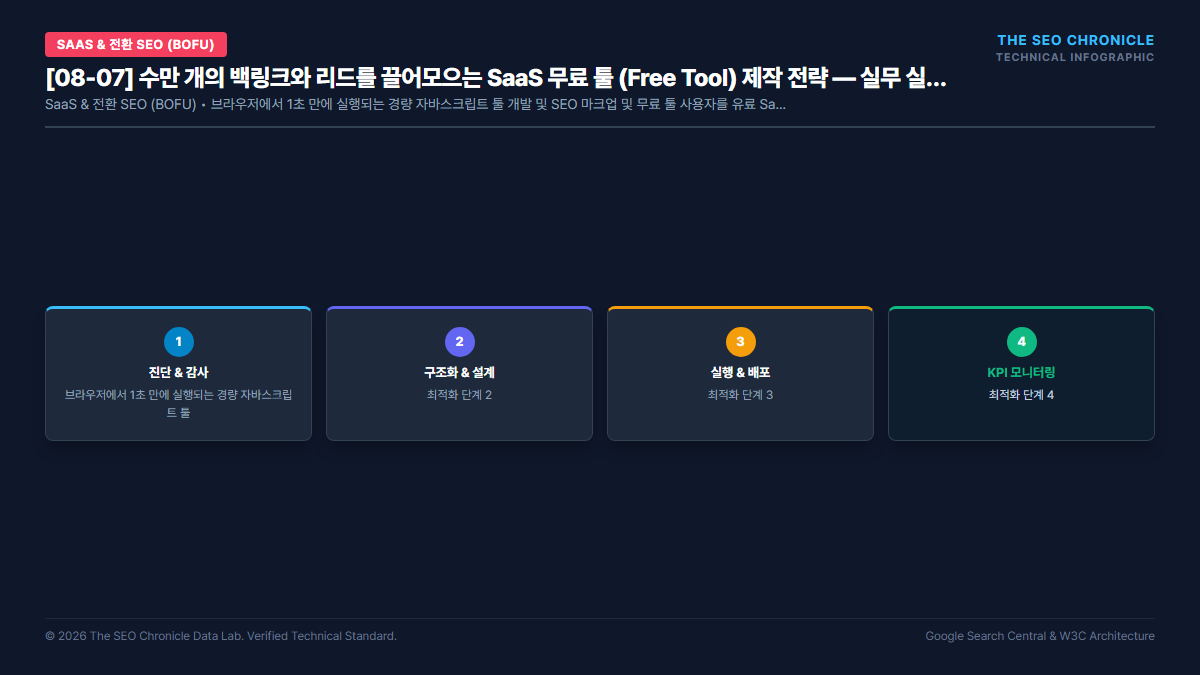Click the blue step 1 circle
This screenshot has height=675, width=1200.
coord(179,342)
